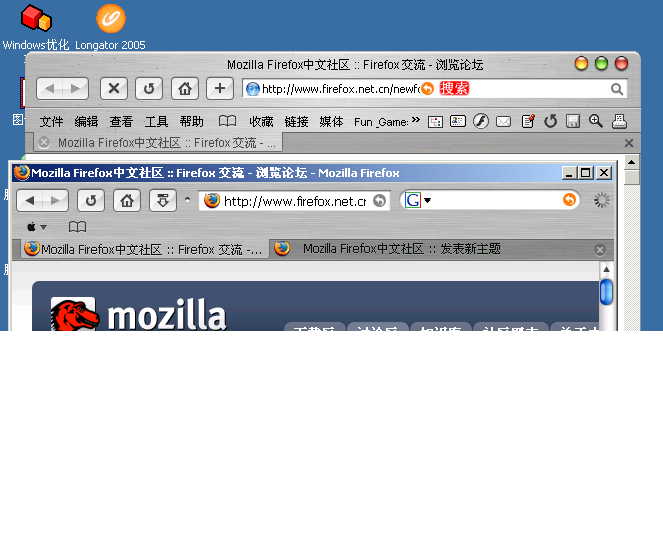Open the 链接 links toolbar item
This screenshot has height=539, width=663.
click(x=296, y=122)
